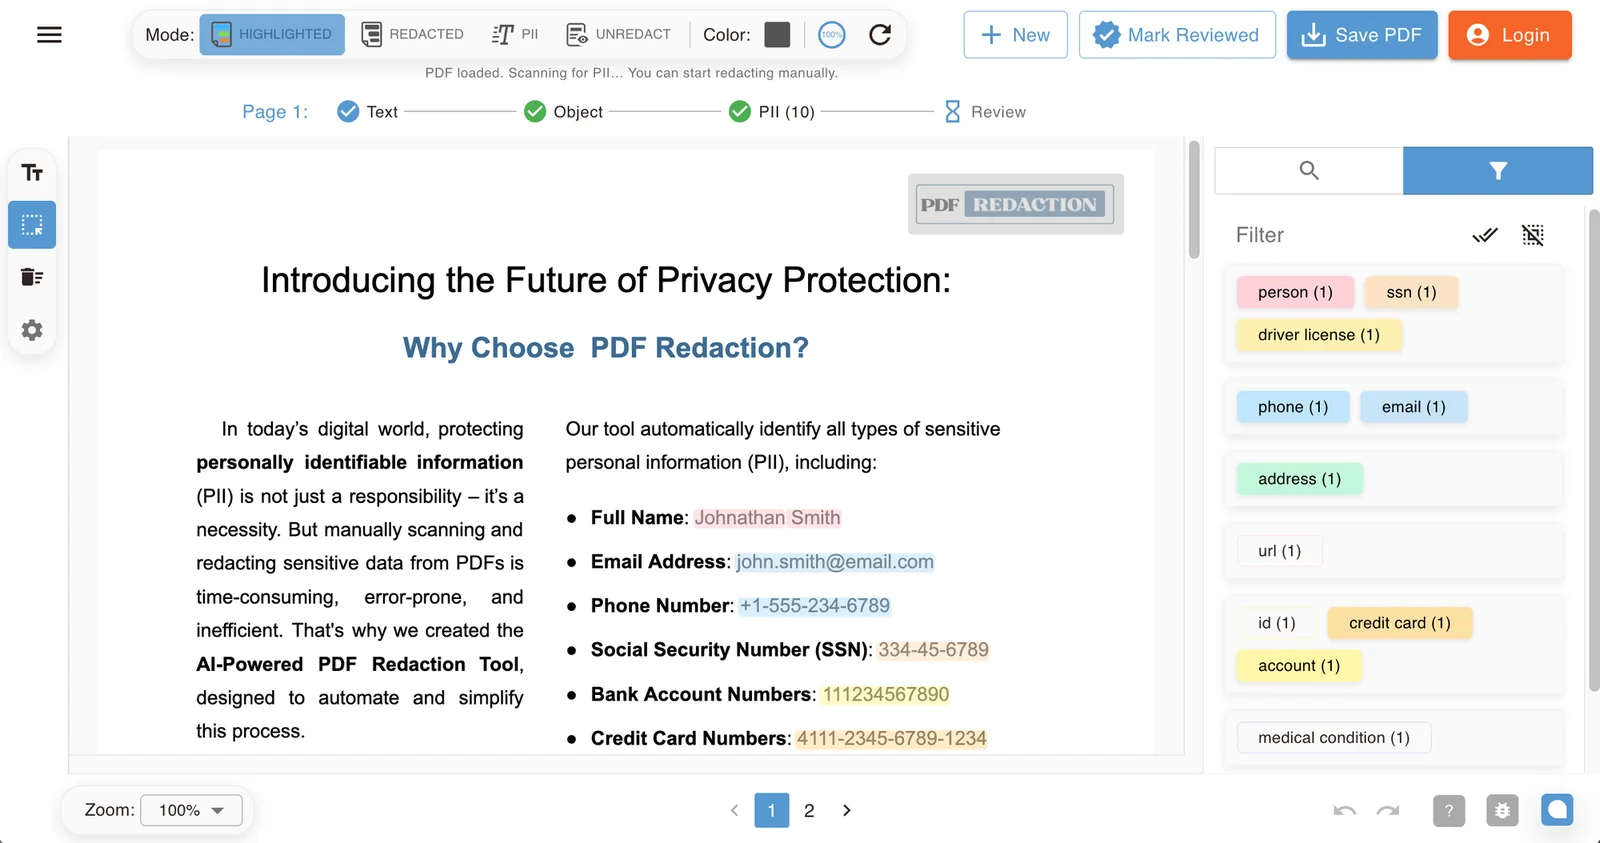The image size is (1600, 843).
Task: Toggle the ssn (1) filter chip
Action: tap(1411, 292)
